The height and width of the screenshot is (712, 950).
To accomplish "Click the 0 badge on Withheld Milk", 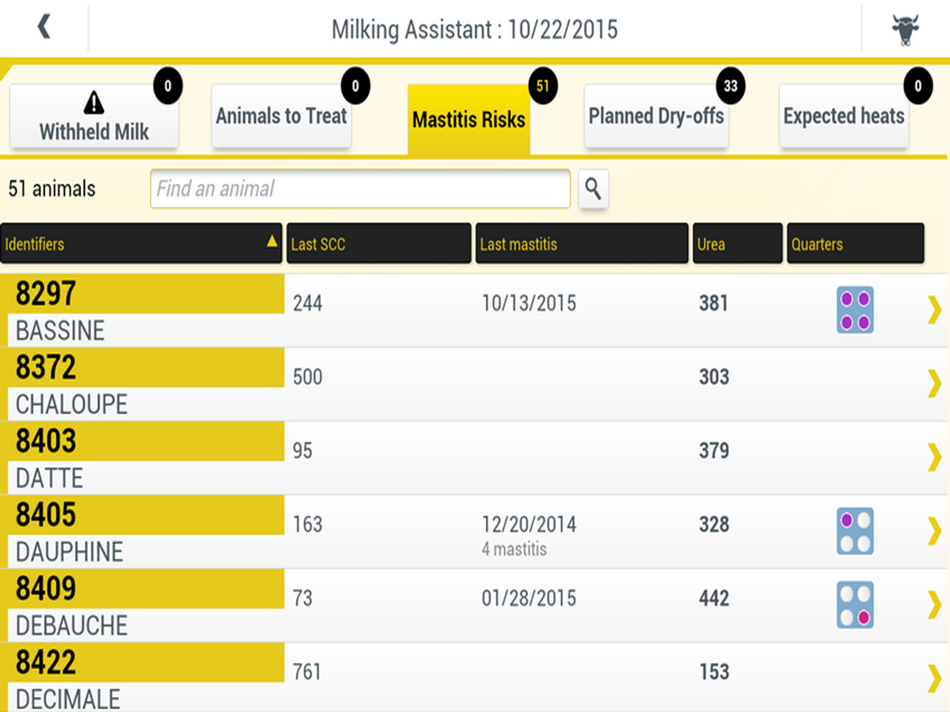I will 168,86.
